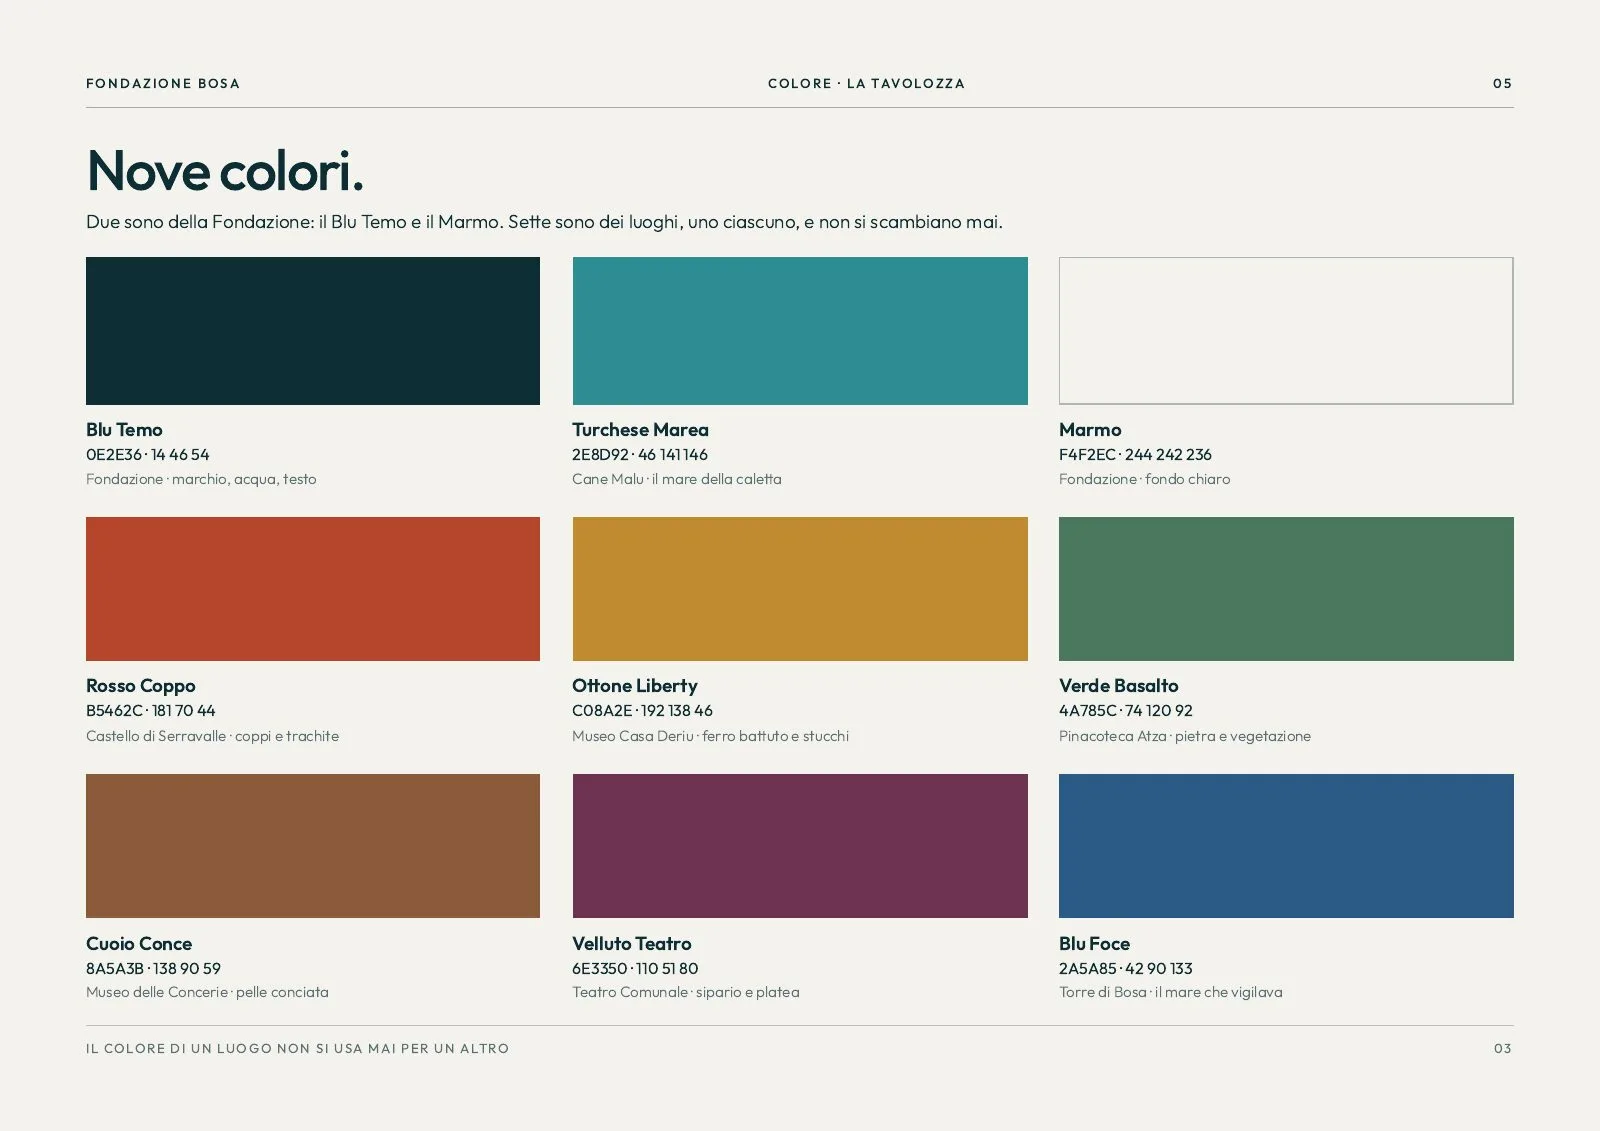Click the value 'C08A2E · 192 138 46'
The height and width of the screenshot is (1131, 1600).
(642, 711)
